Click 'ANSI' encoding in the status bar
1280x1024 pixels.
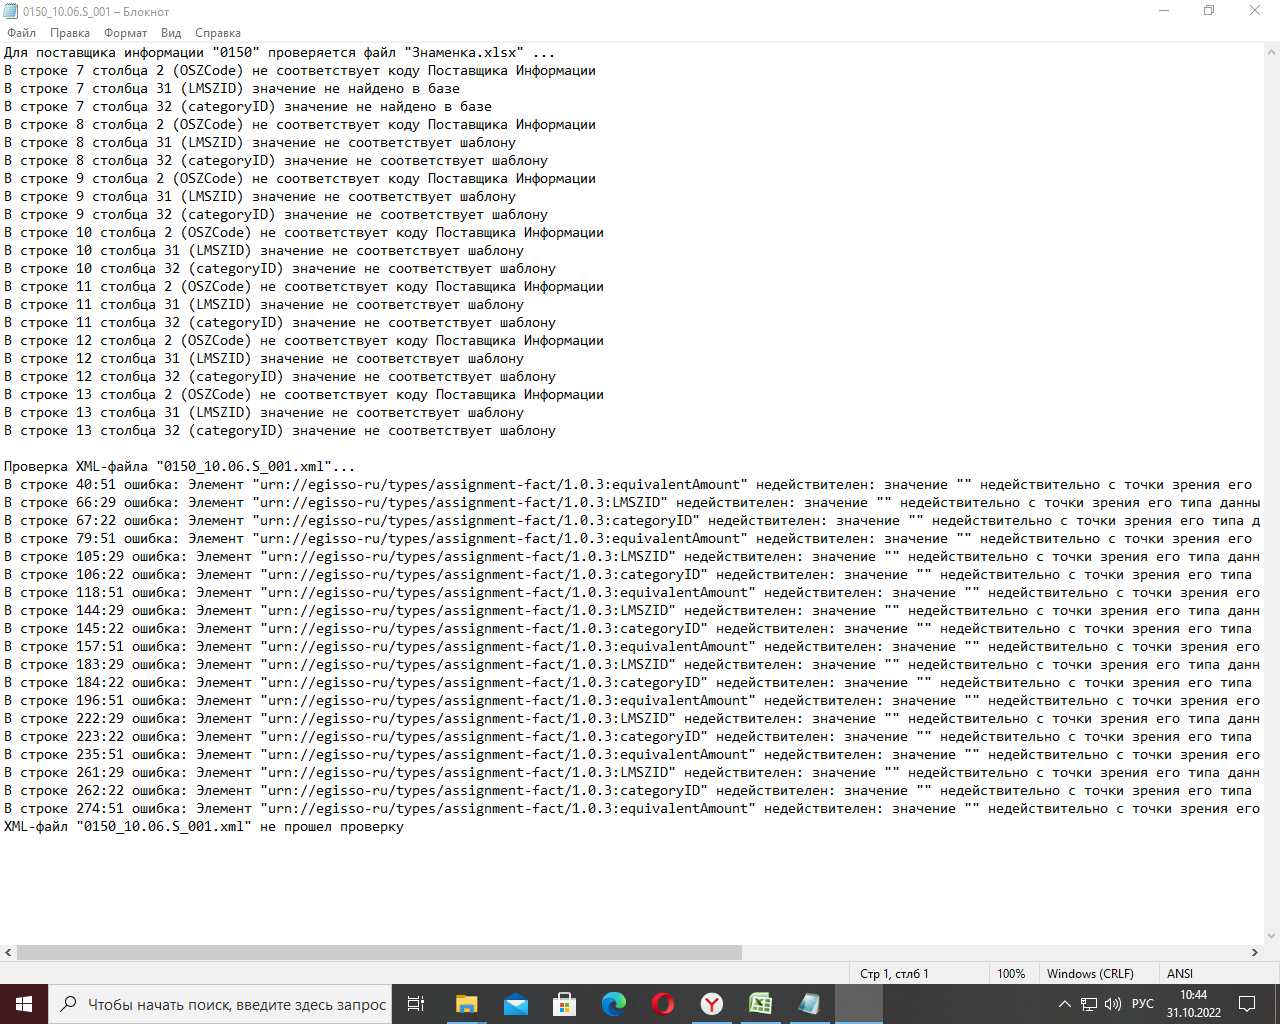click(x=1180, y=974)
